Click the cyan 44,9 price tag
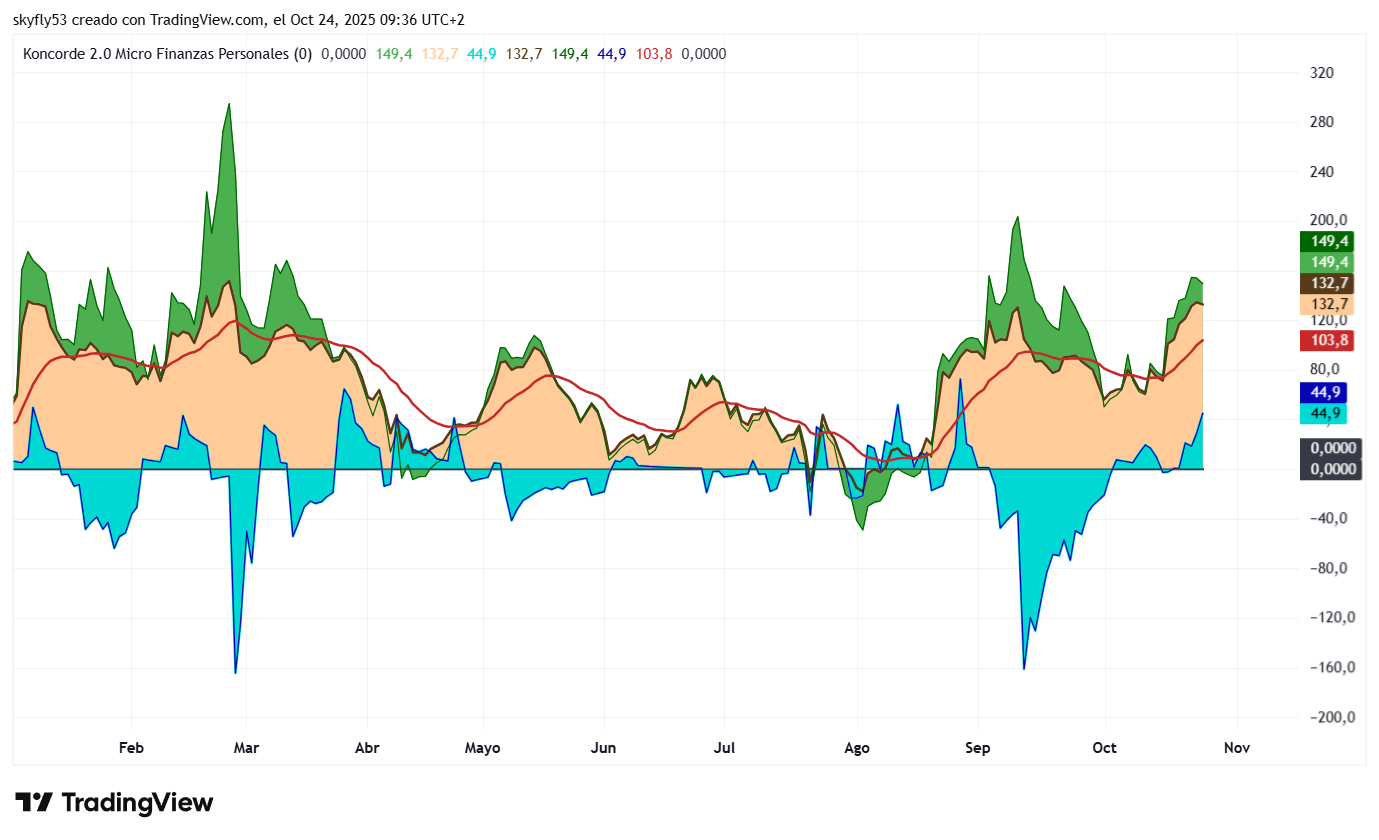 pos(1323,413)
